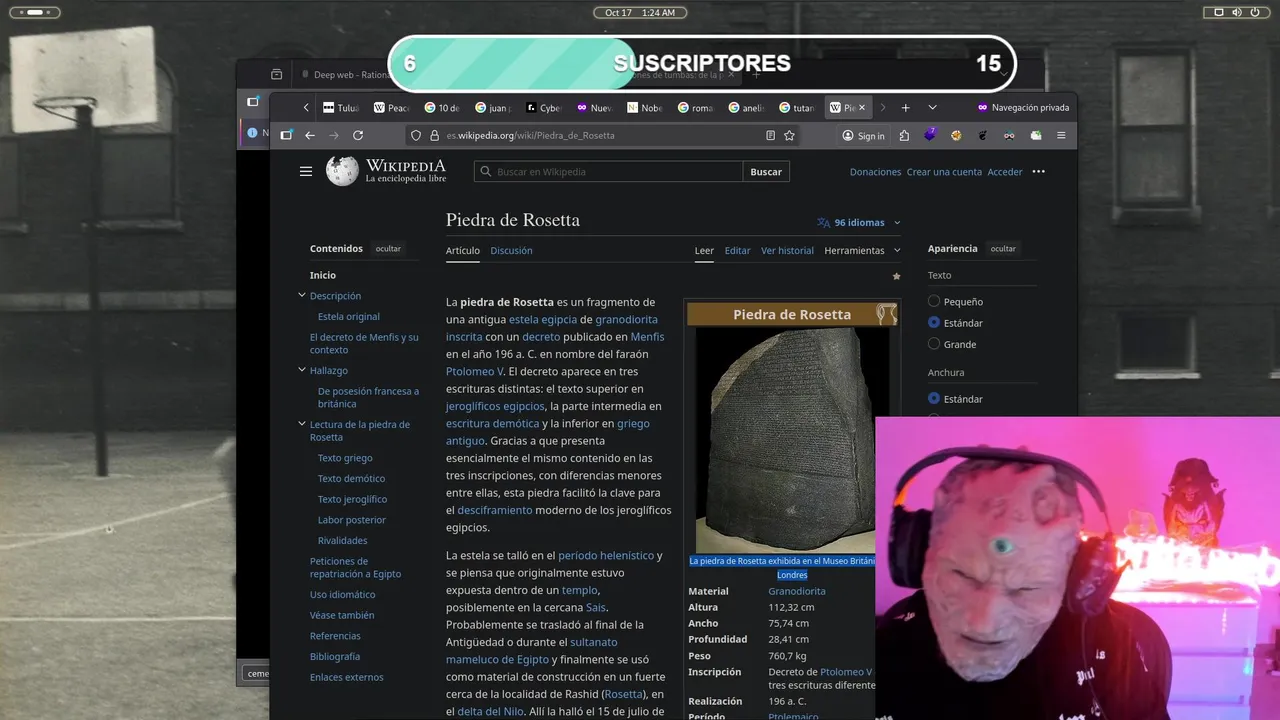Open the clock and date in top bar
Image resolution: width=1280 pixels, height=720 pixels.
[640, 12]
